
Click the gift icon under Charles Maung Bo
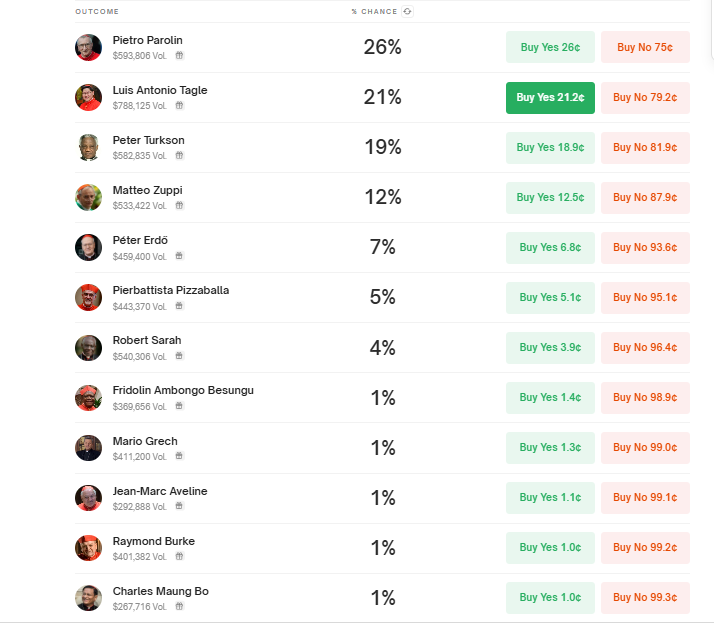click(179, 606)
